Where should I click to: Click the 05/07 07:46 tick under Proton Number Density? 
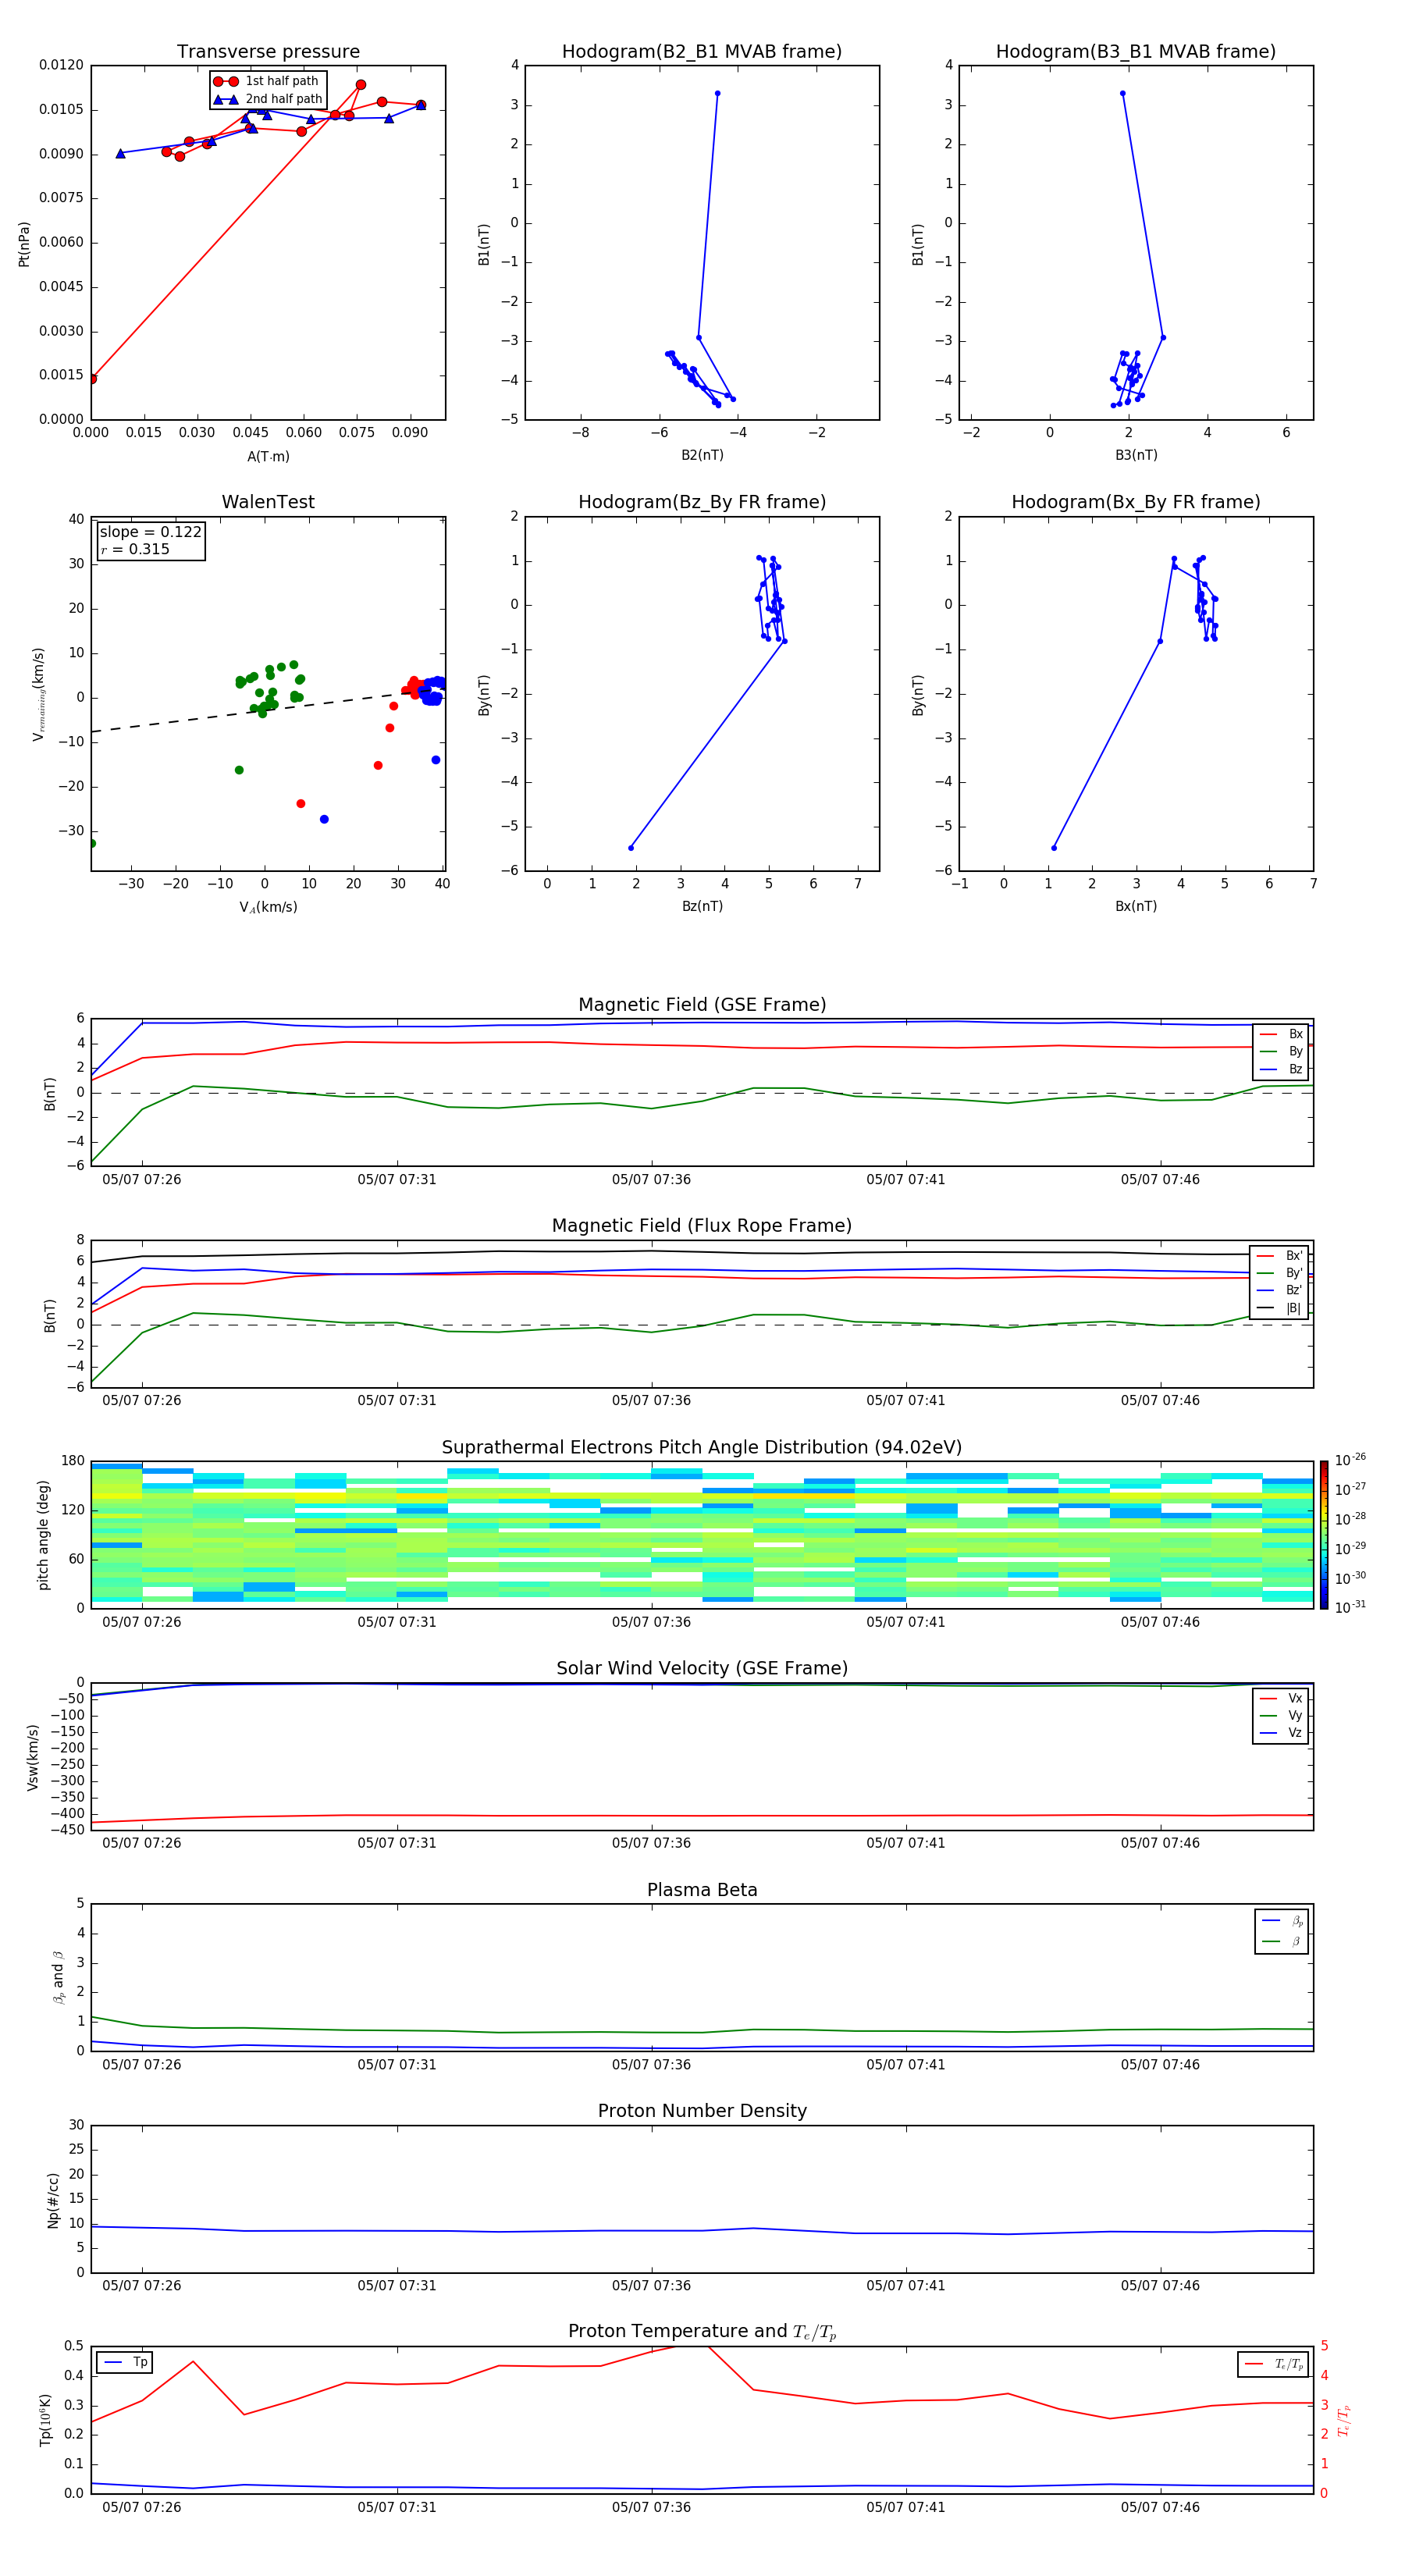[x=1160, y=2286]
